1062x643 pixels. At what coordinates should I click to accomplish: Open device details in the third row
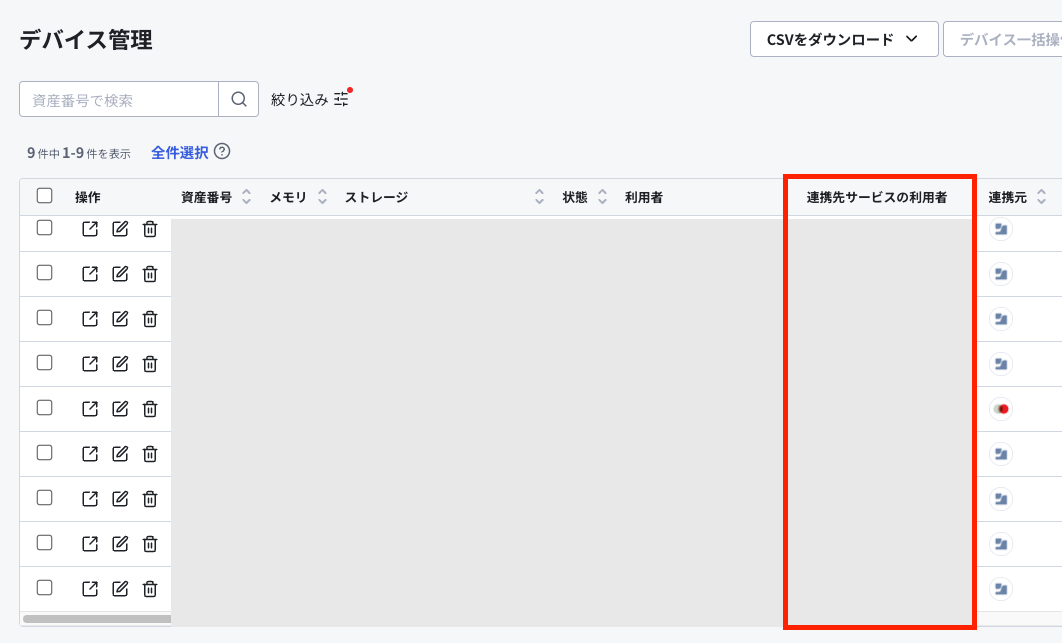(x=90, y=318)
